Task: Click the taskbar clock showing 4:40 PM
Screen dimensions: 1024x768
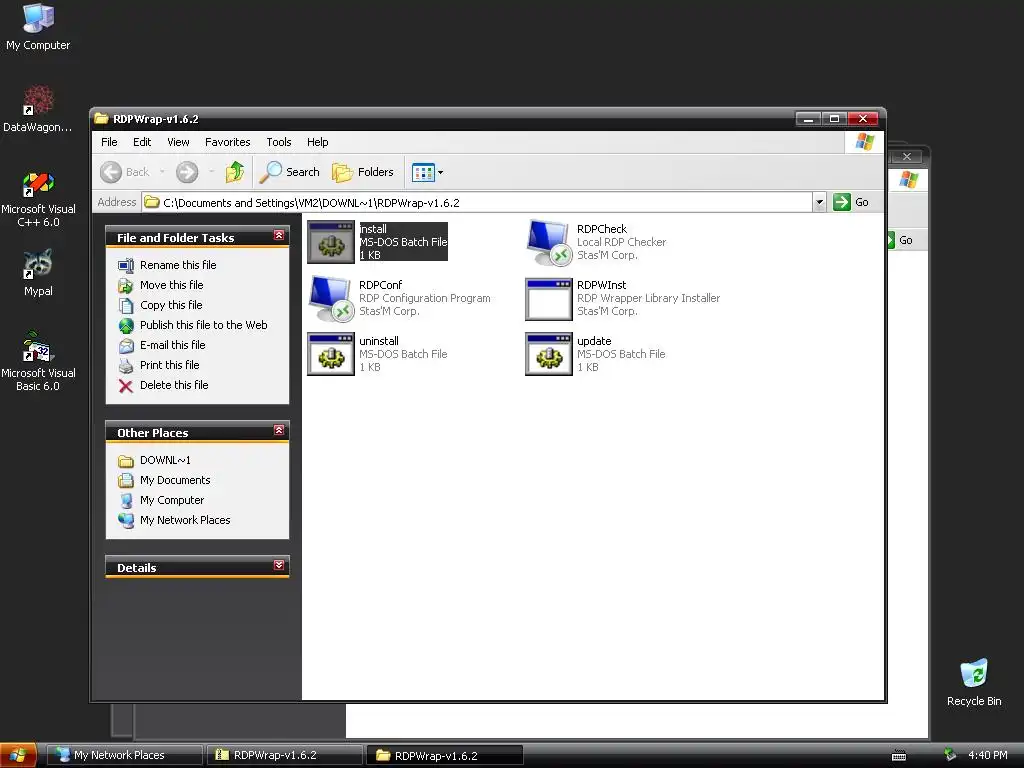Action: pos(987,755)
